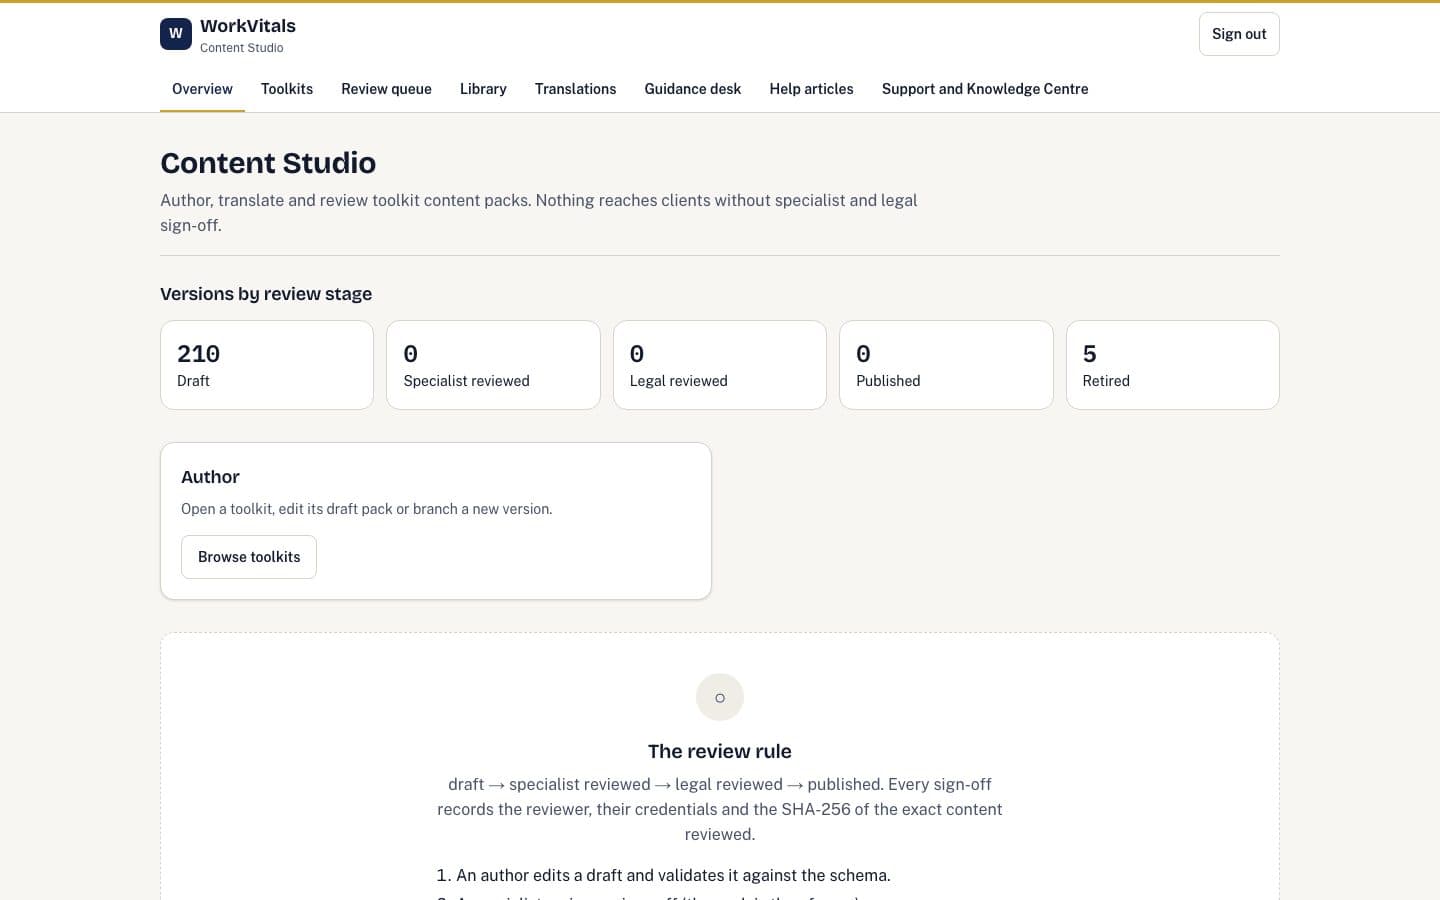Viewport: 1440px width, 900px height.
Task: Open the Overview tab
Action: tap(202, 89)
